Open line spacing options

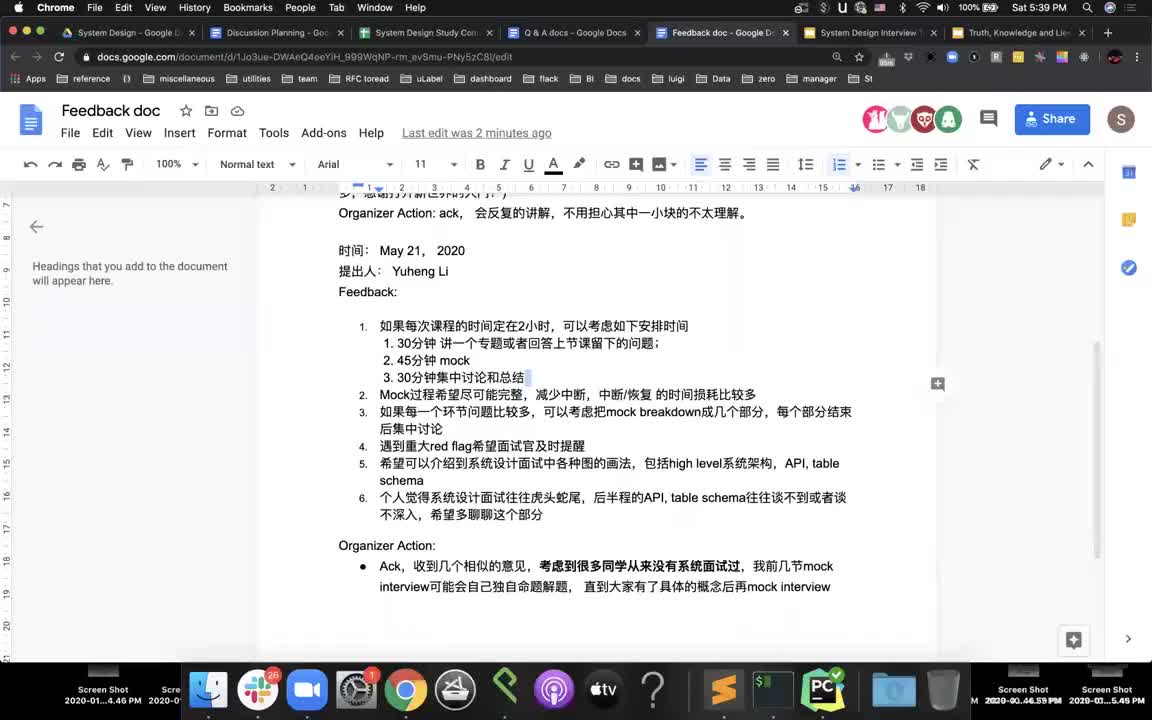[x=805, y=165]
